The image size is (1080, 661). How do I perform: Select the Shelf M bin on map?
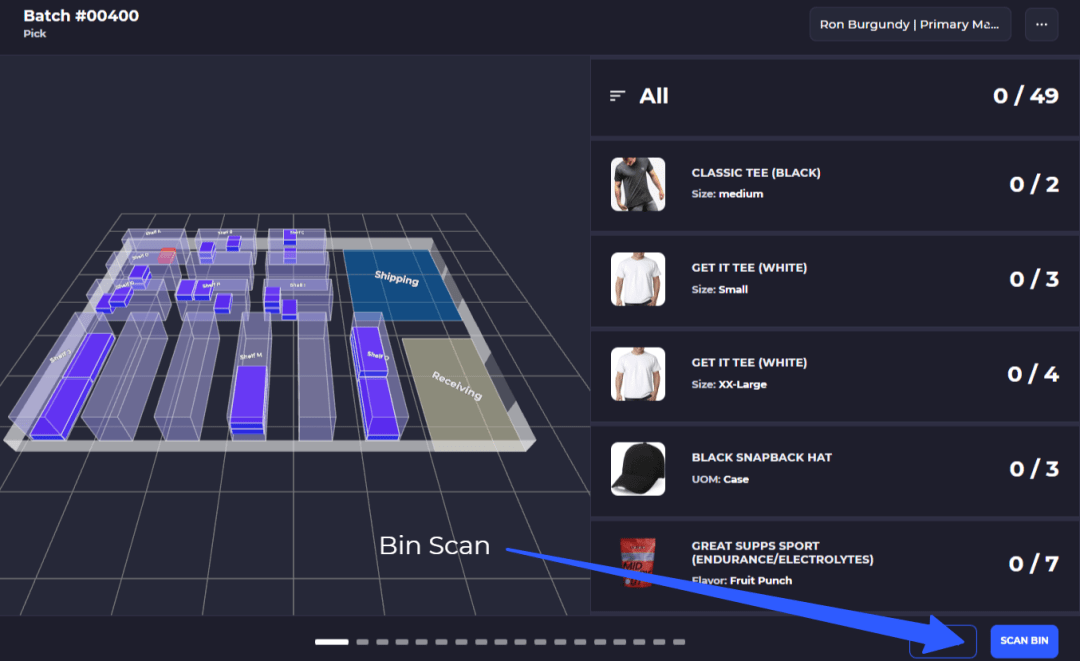[x=249, y=399]
